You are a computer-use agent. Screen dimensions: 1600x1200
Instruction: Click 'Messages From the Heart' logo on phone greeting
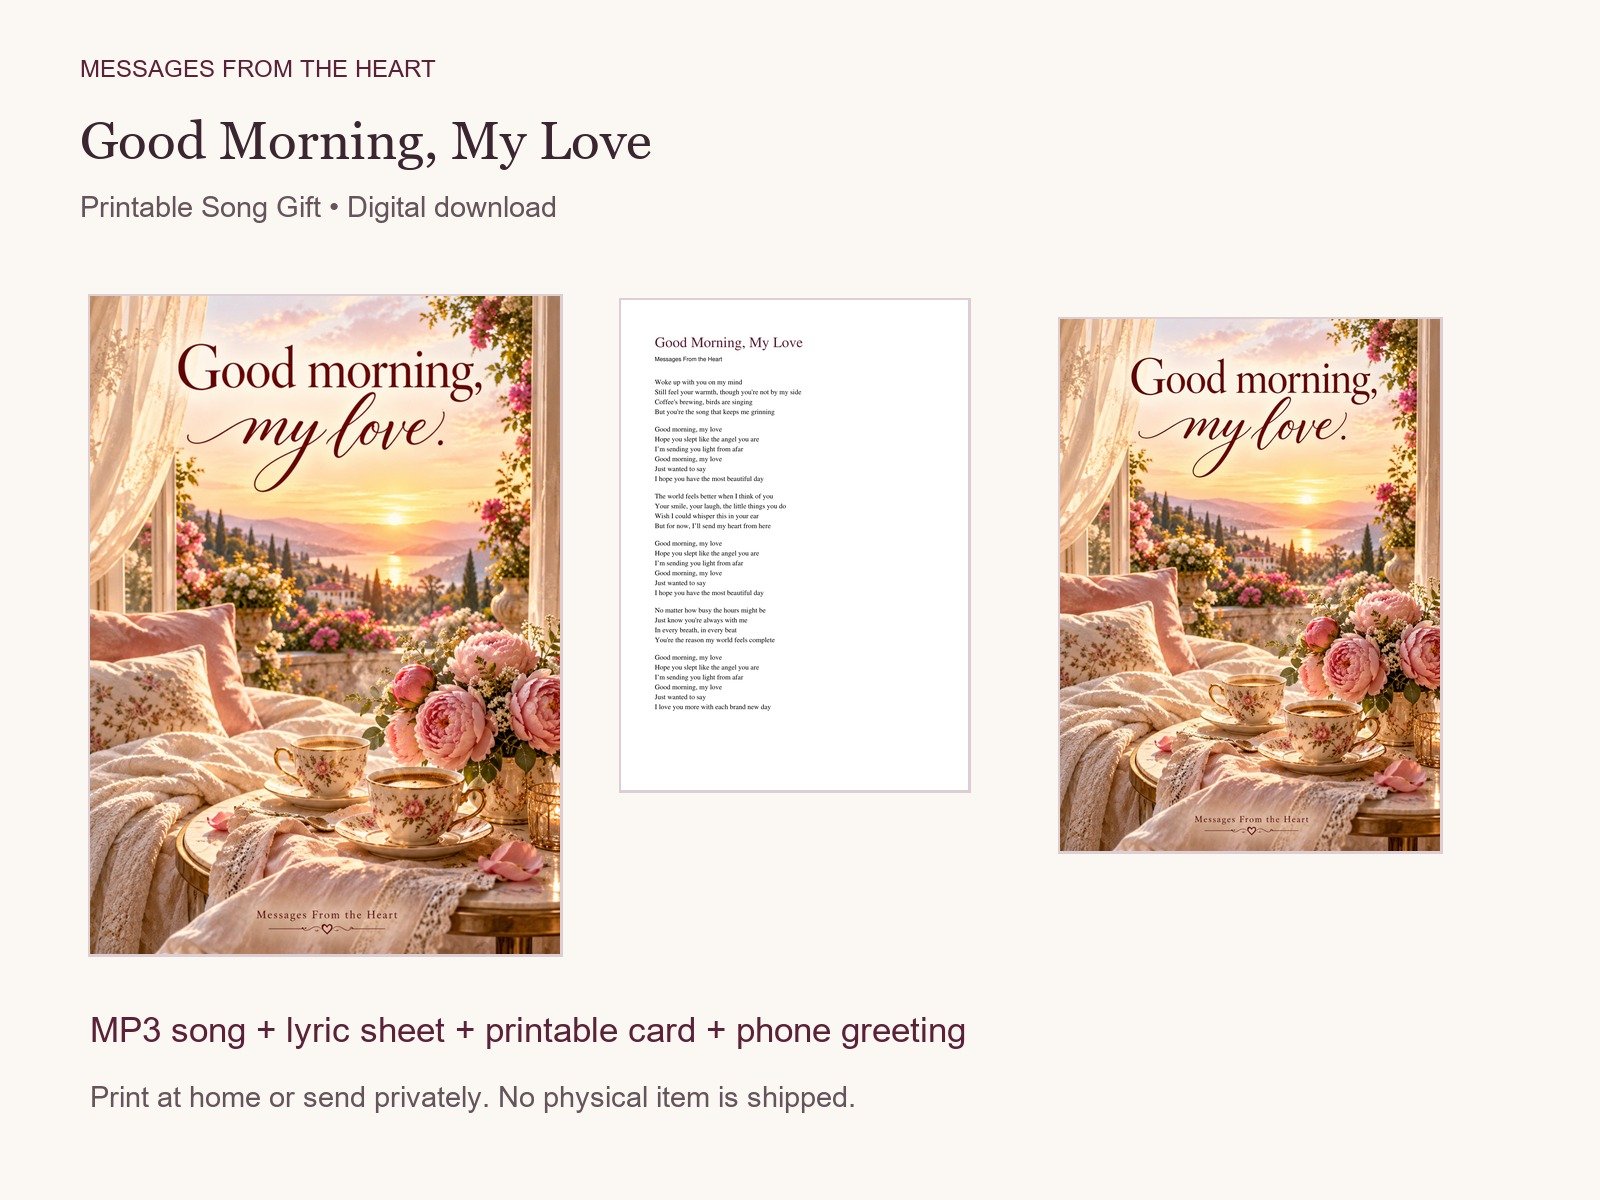[x=1251, y=824]
